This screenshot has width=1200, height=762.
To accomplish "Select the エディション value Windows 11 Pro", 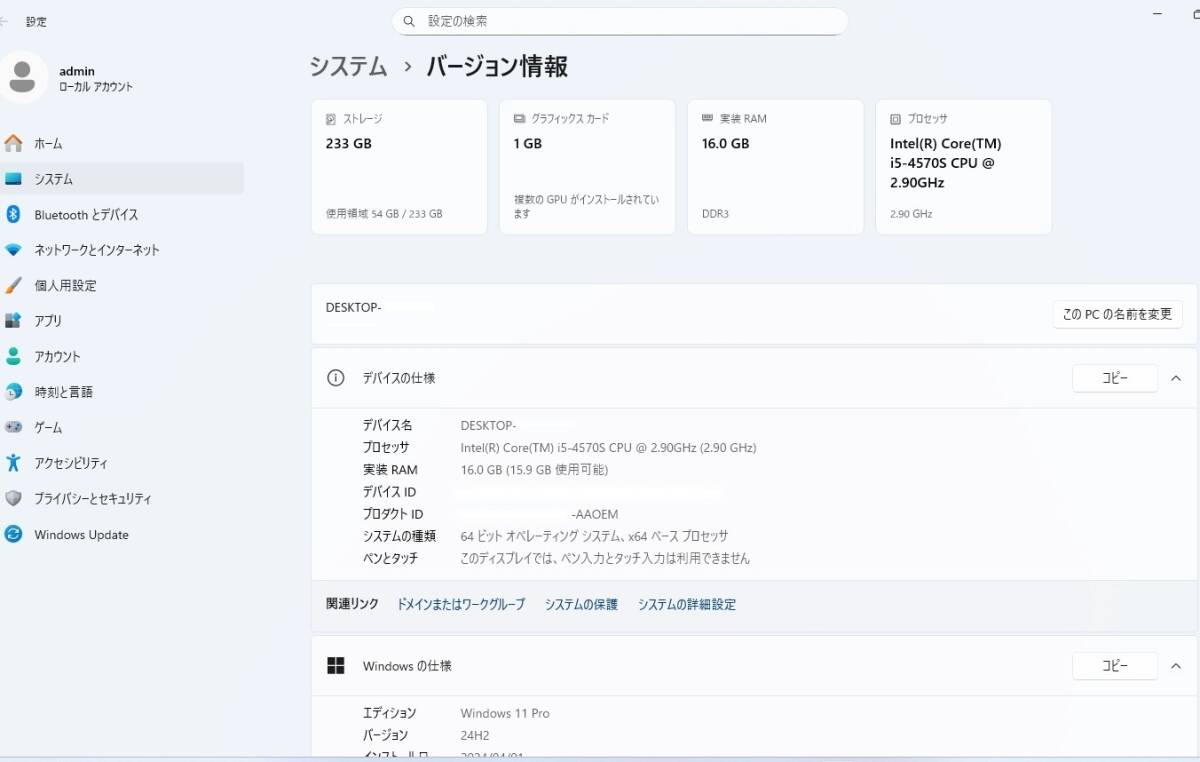I will pyautogui.click(x=505, y=713).
